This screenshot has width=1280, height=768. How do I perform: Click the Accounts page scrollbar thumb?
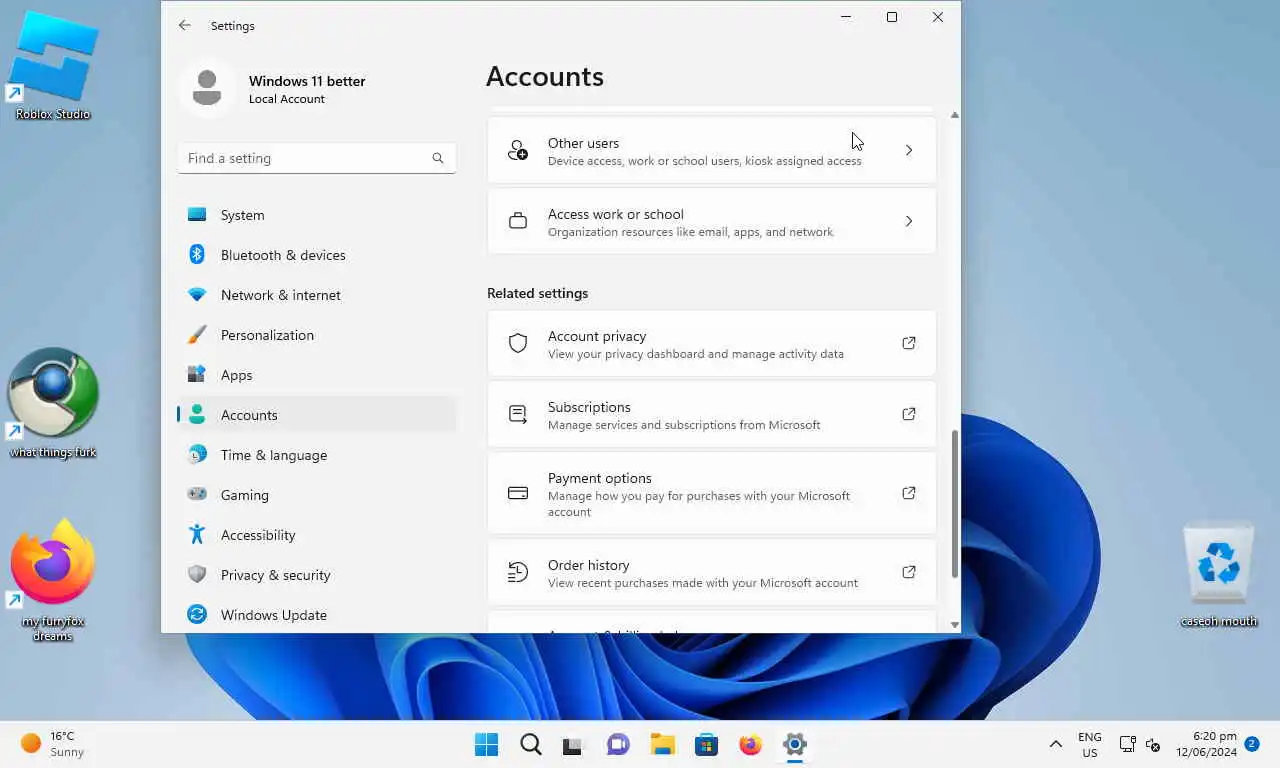coord(955,504)
